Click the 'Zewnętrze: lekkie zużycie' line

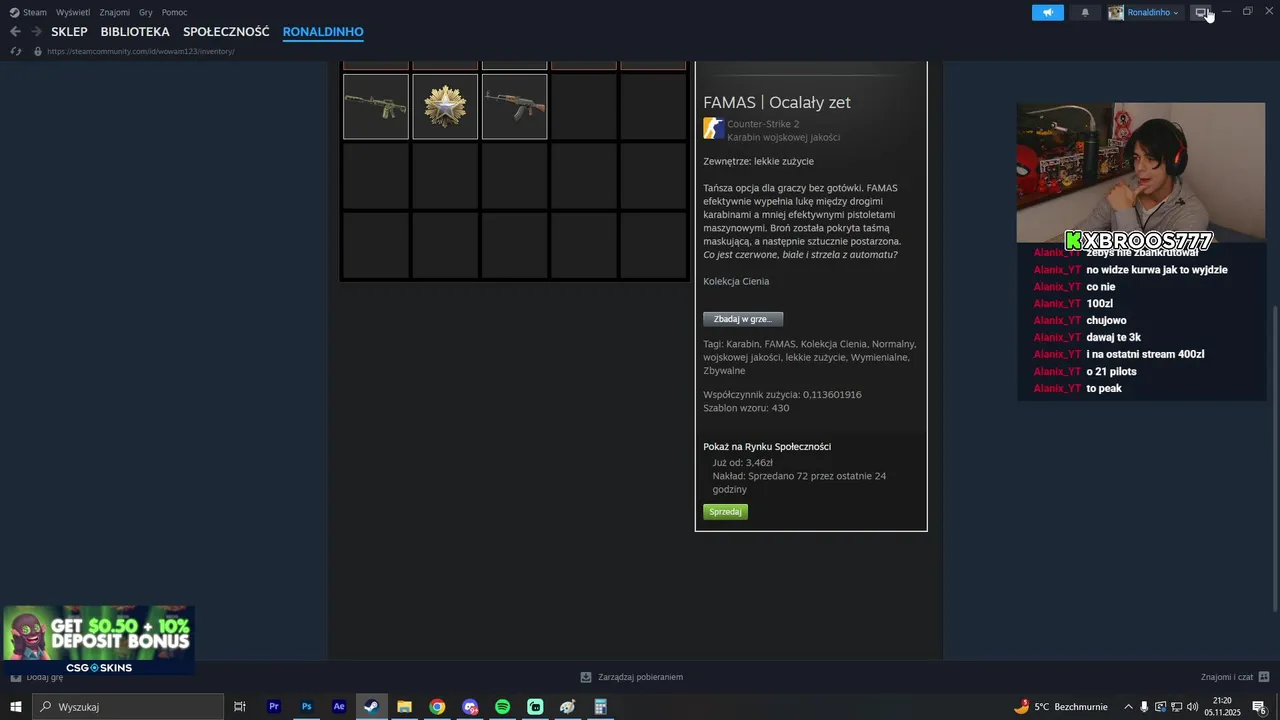tap(758, 161)
